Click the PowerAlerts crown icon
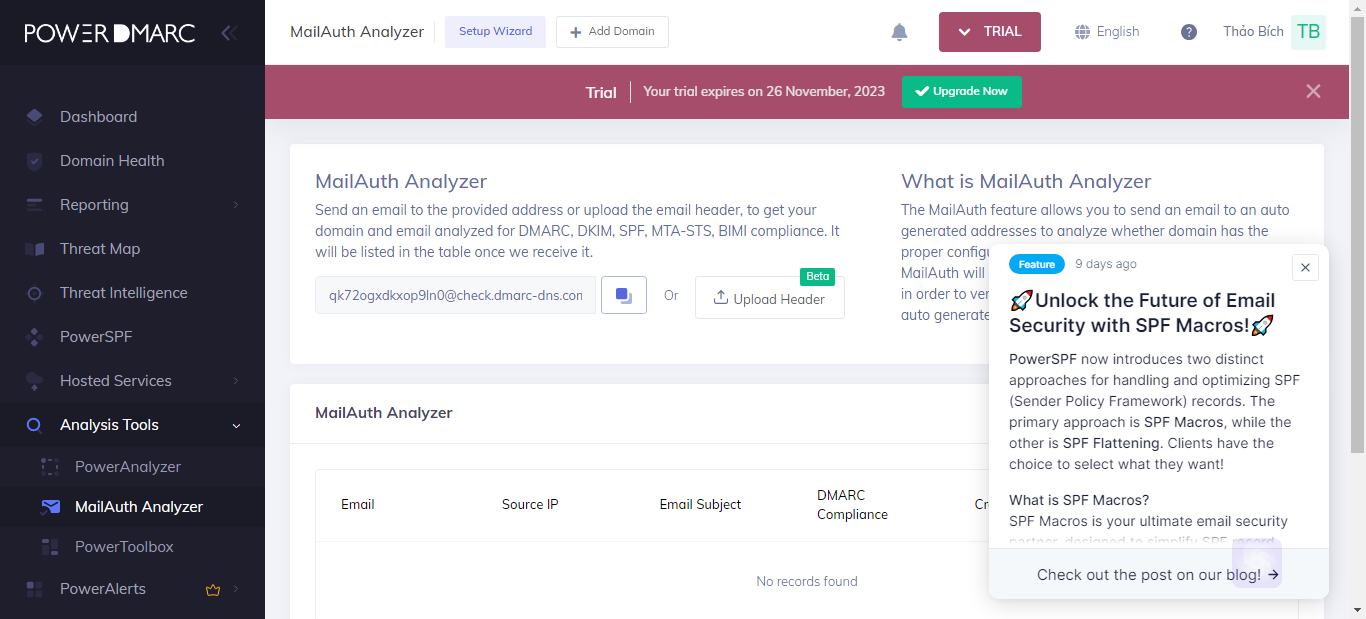This screenshot has height=619, width=1366. coord(212,590)
